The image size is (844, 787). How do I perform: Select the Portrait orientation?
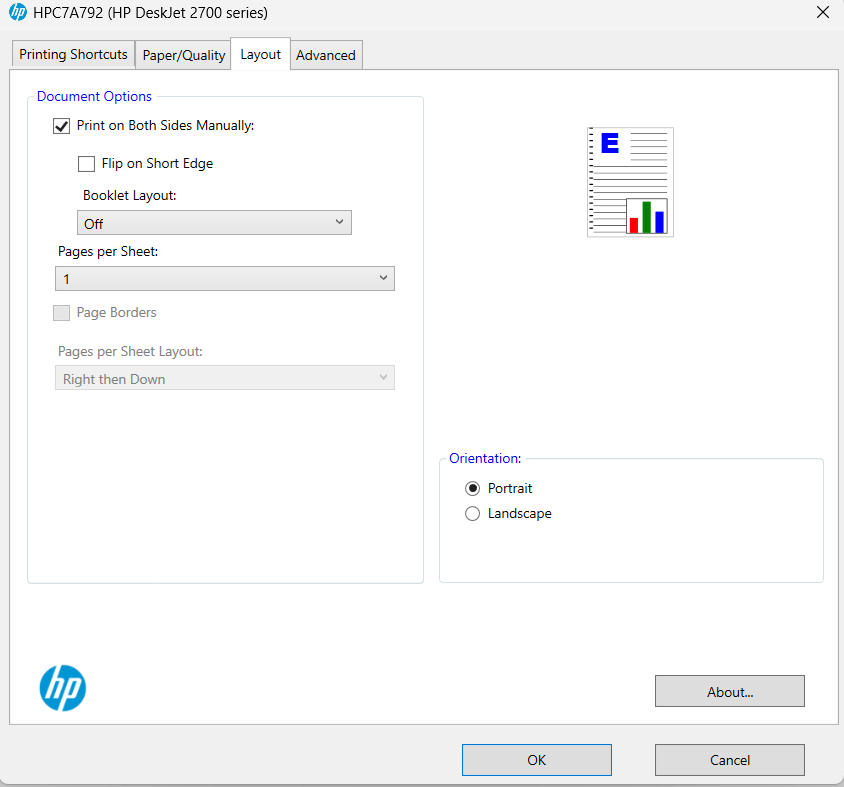pyautogui.click(x=472, y=488)
